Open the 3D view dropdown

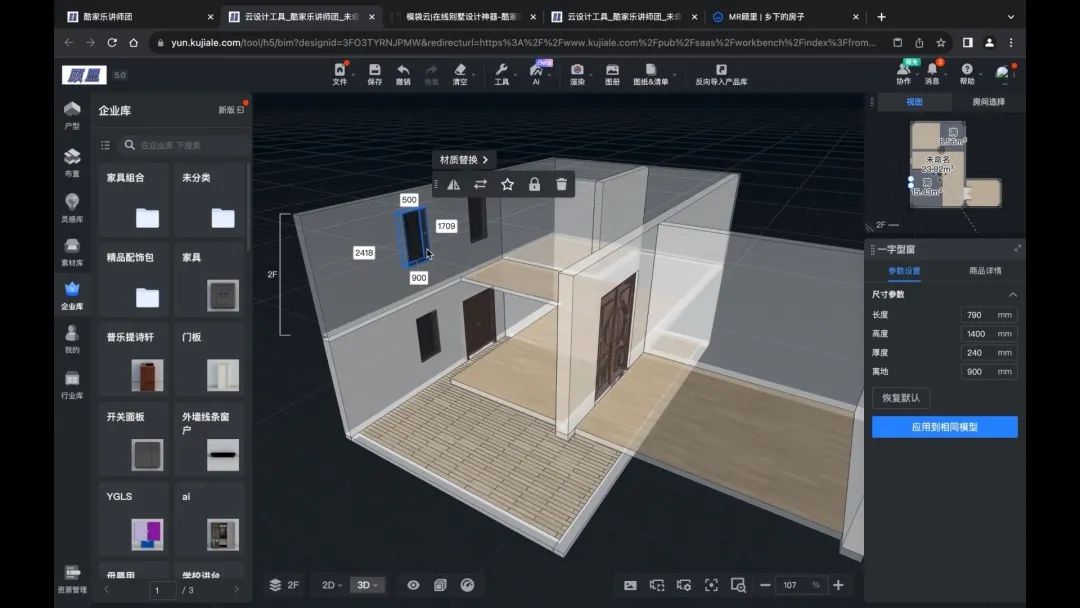tap(367, 585)
